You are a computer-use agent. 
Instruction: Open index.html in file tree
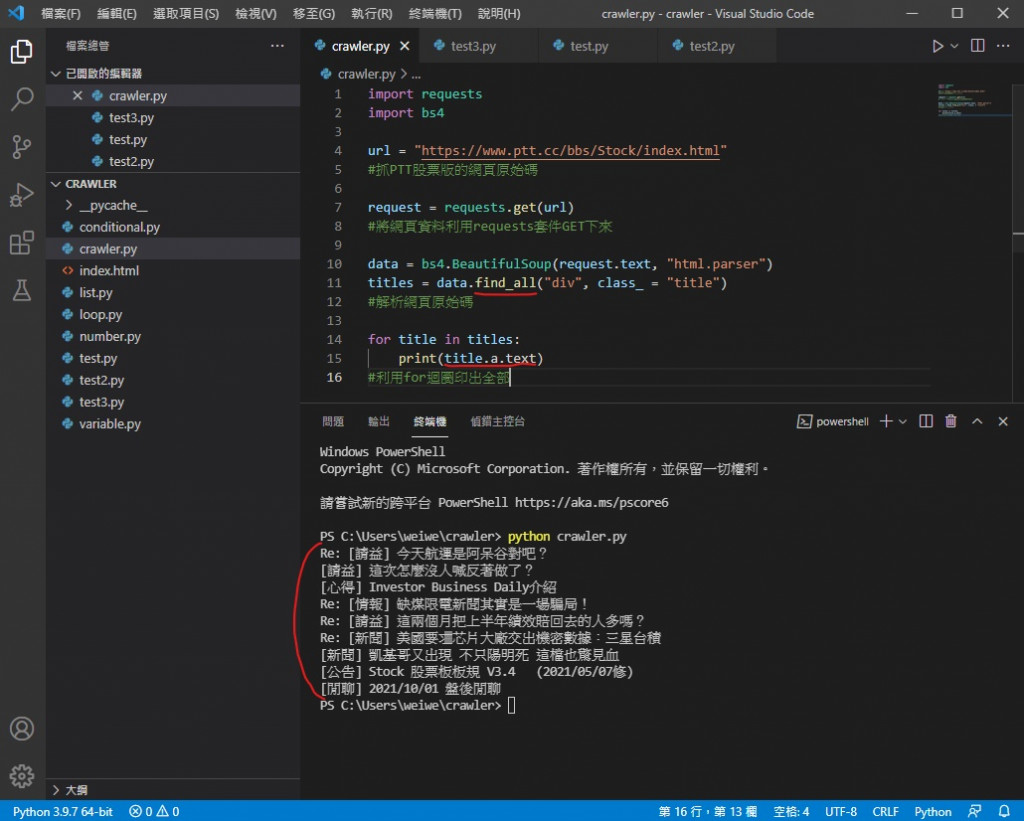pos(173,270)
